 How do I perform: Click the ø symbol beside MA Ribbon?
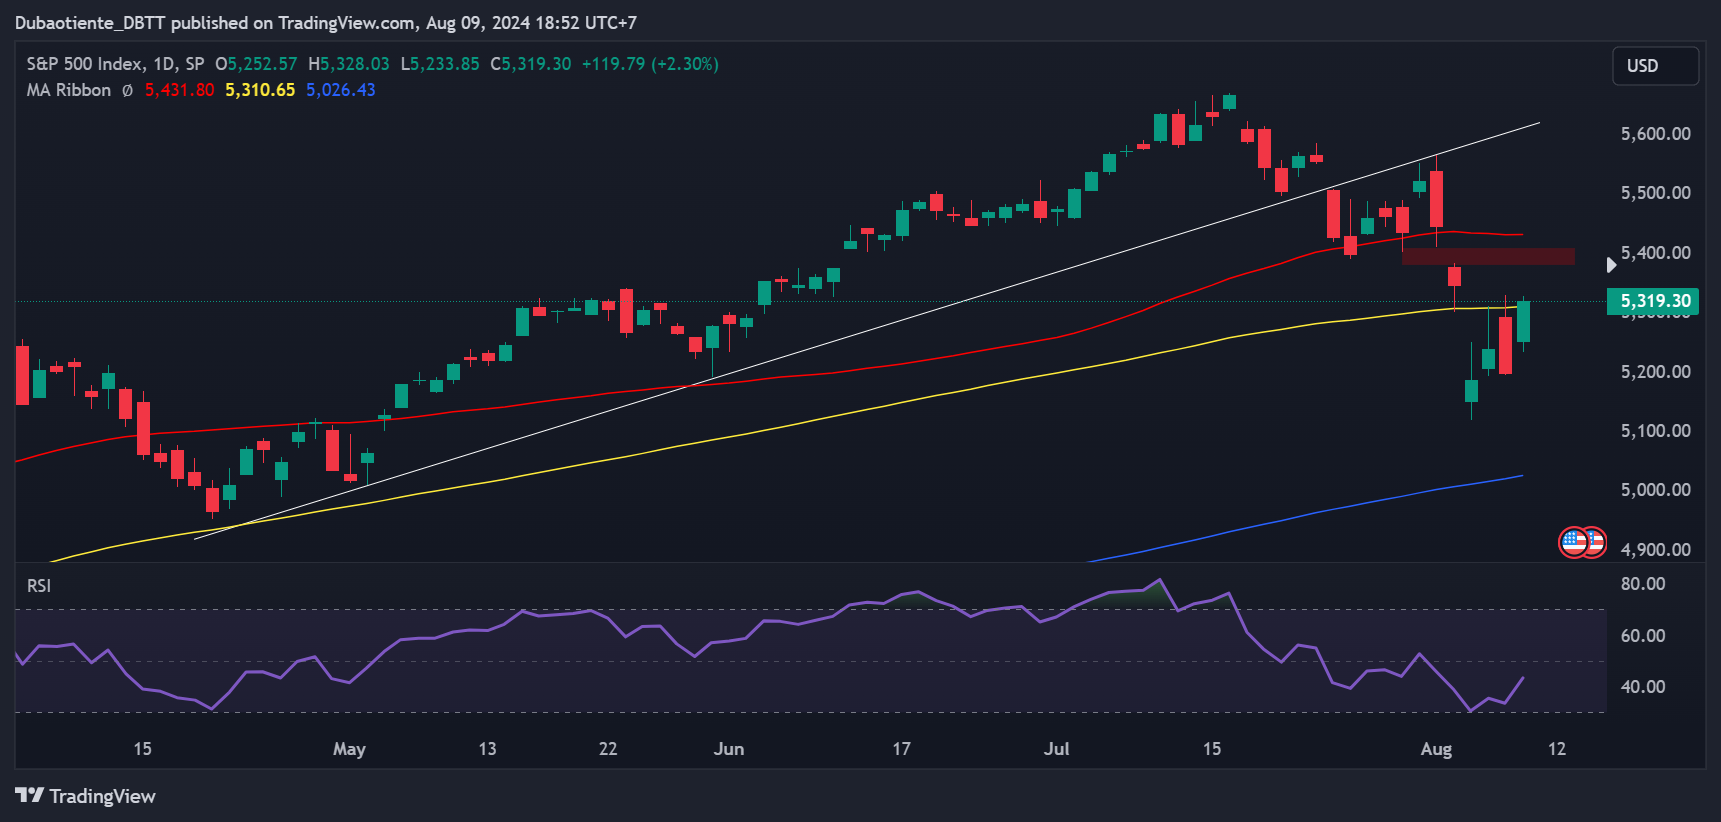[x=127, y=90]
